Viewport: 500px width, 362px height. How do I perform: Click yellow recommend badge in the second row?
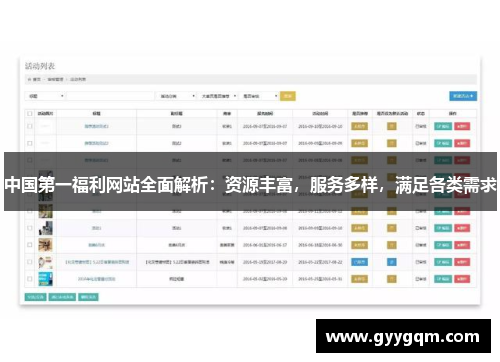pyautogui.click(x=359, y=143)
